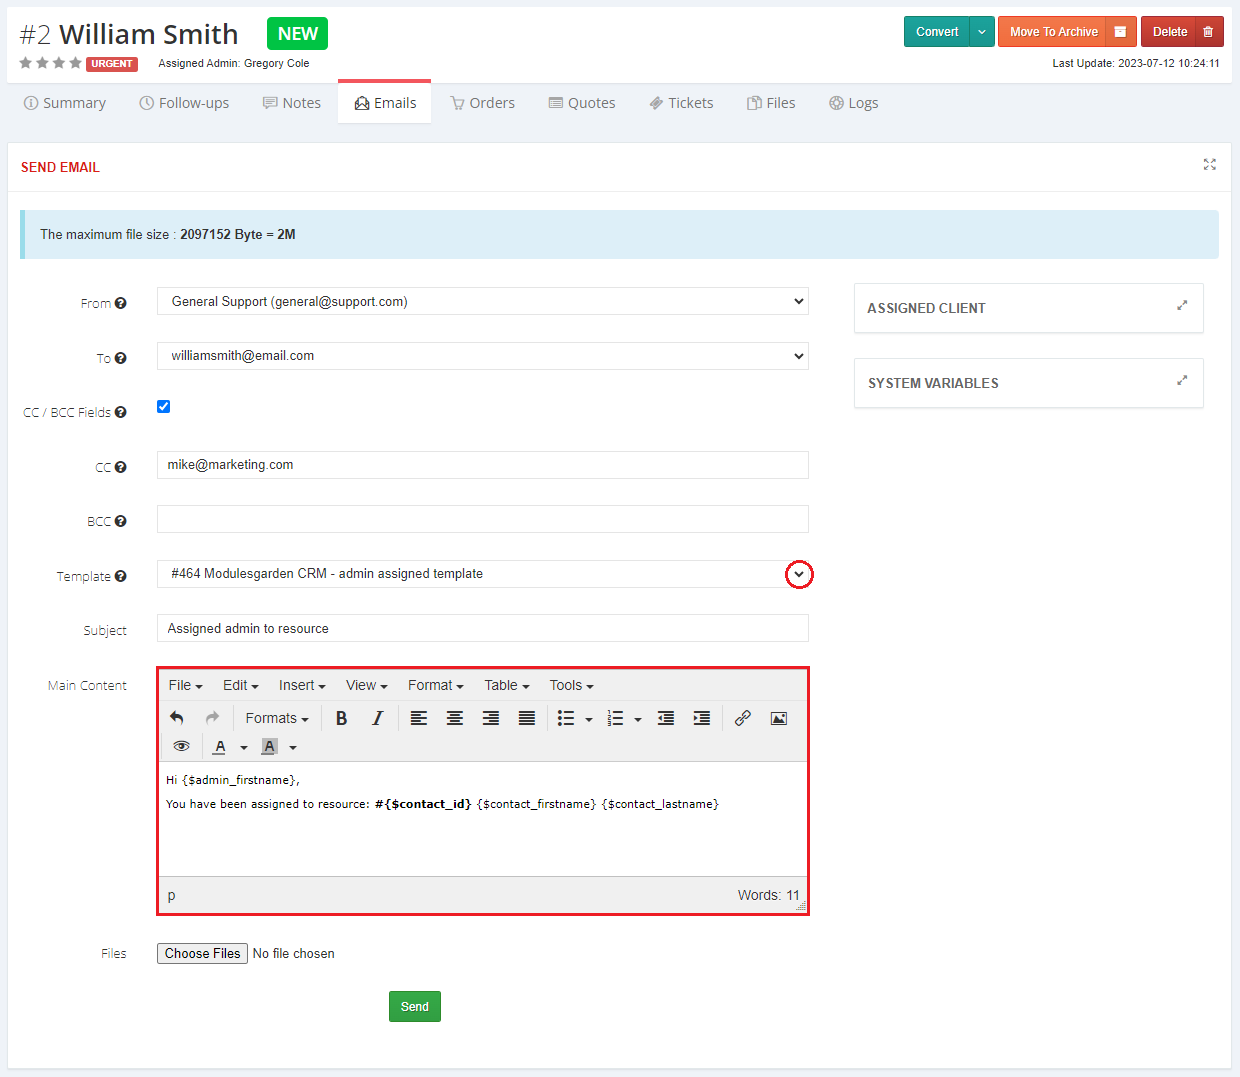Open background color picker arrow
This screenshot has width=1240, height=1077.
click(293, 748)
